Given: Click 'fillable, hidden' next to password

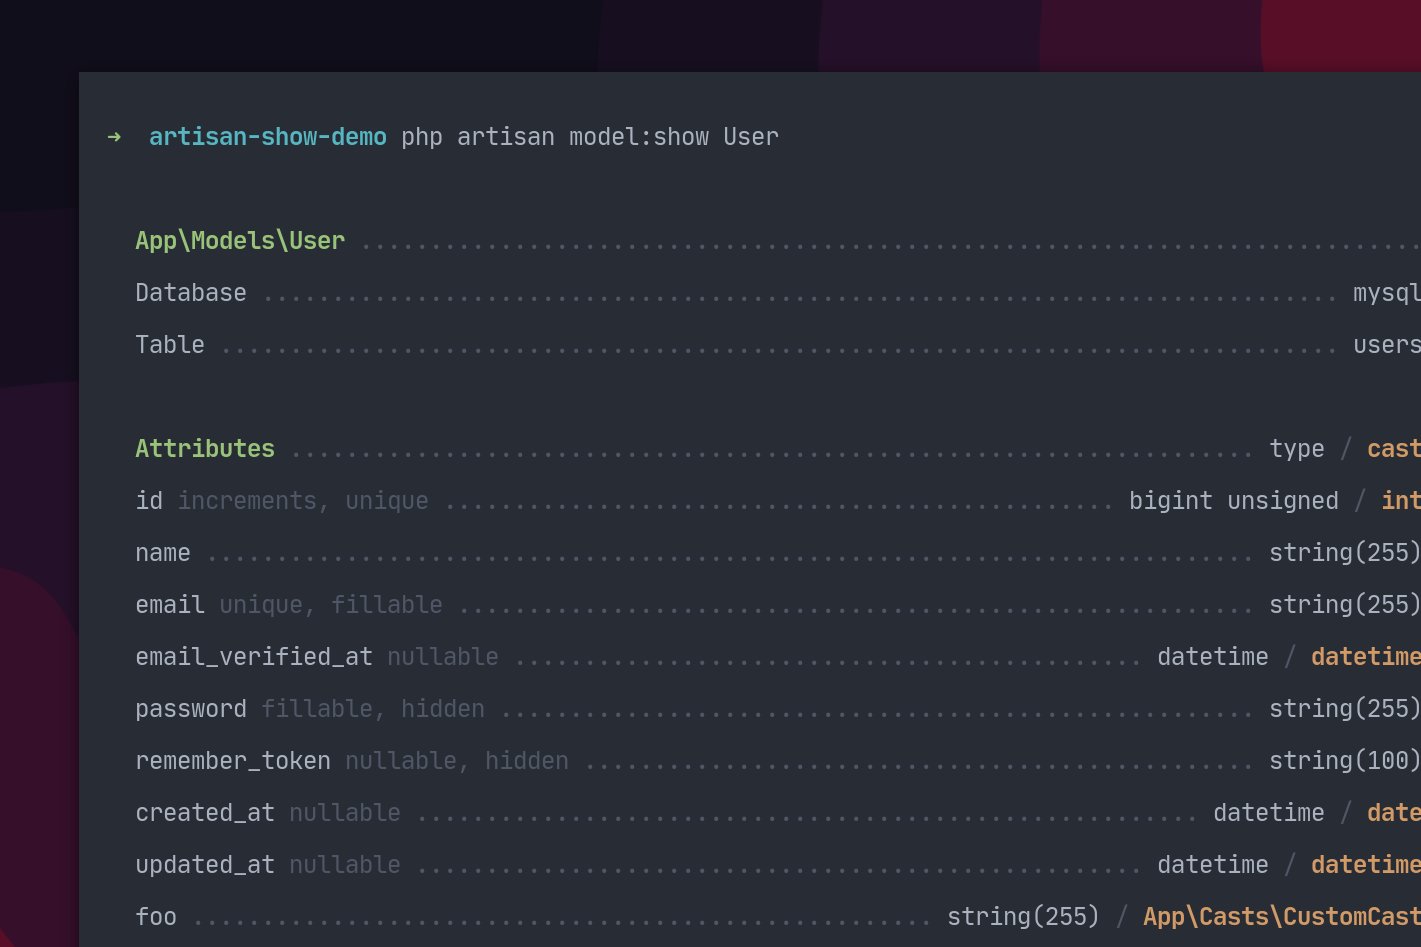Looking at the screenshot, I should 373,709.
